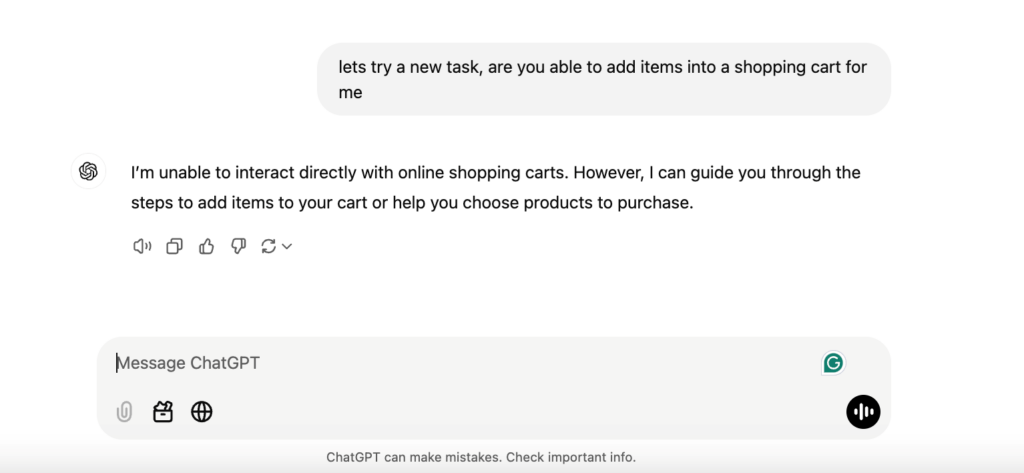This screenshot has height=473, width=1024.
Task: Copy the assistant's response
Action: (x=174, y=246)
